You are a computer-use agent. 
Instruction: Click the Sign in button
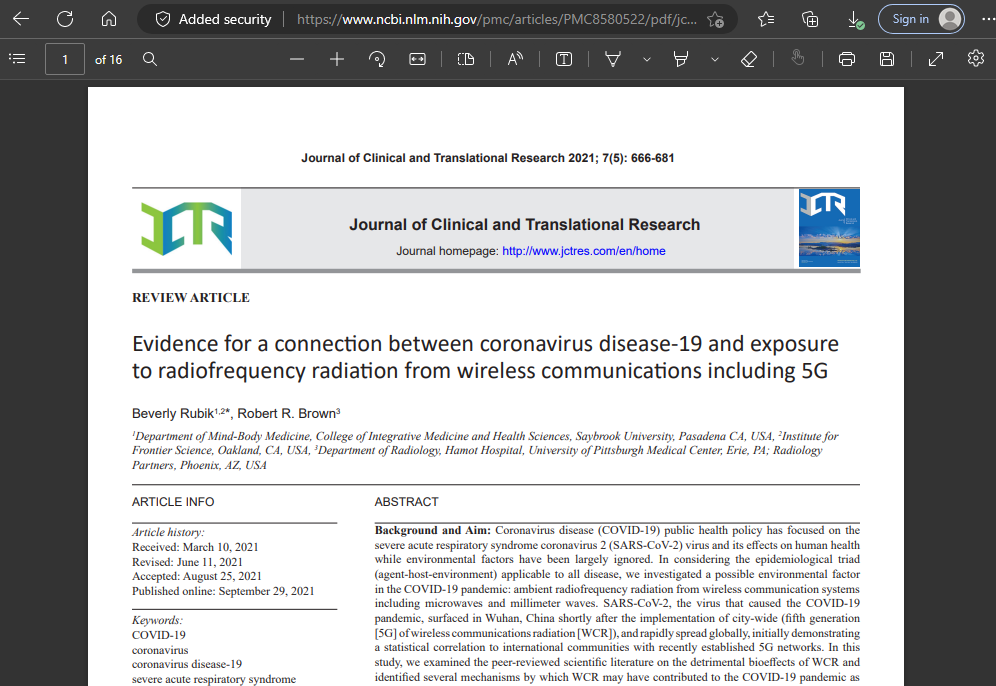click(x=921, y=19)
